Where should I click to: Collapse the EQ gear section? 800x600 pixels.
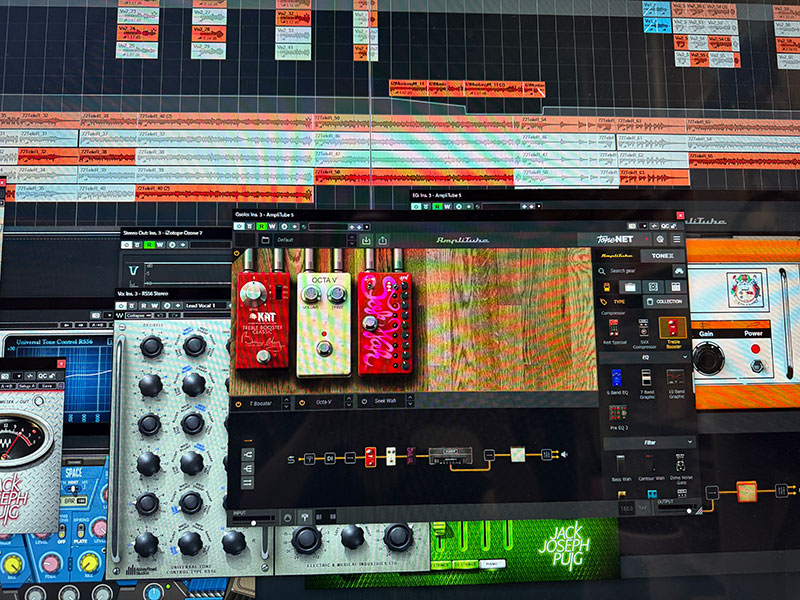[685, 357]
